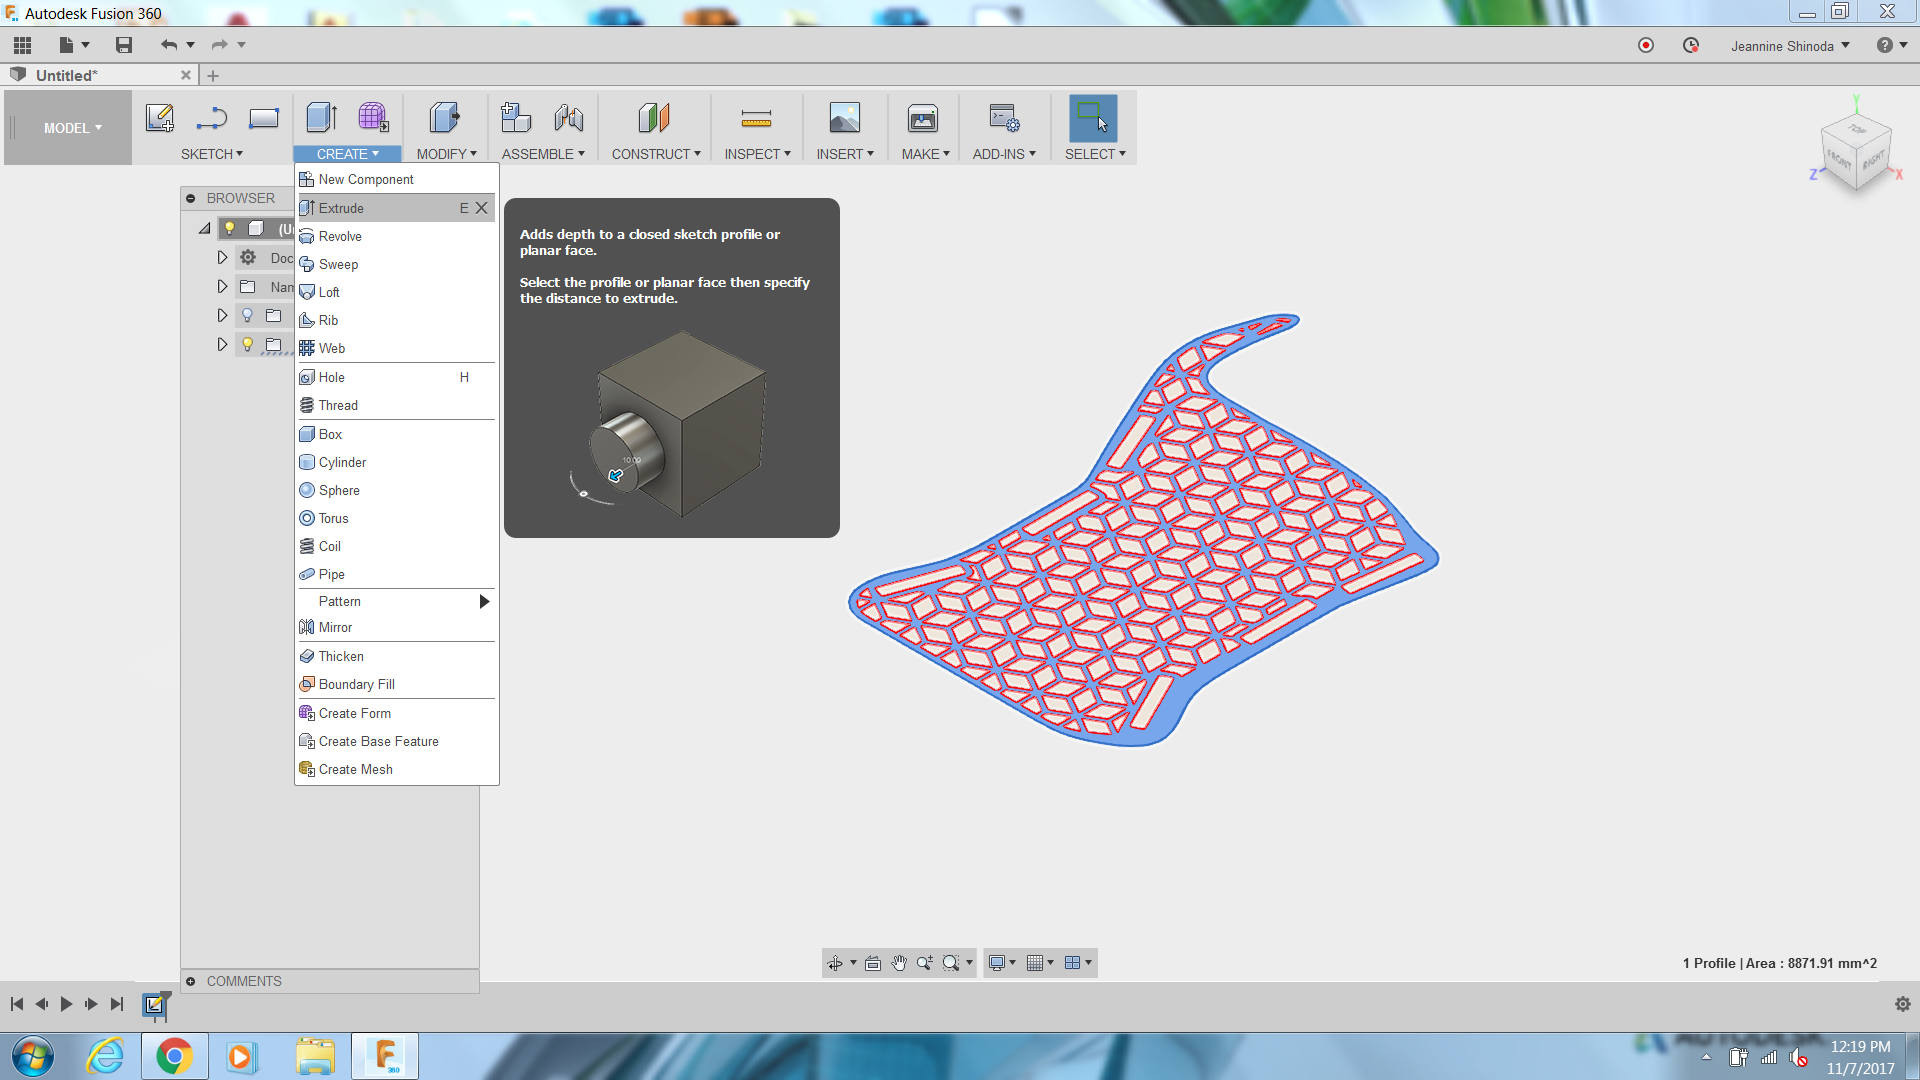Open Jeannine Shinoda account dropdown

pos(1791,46)
